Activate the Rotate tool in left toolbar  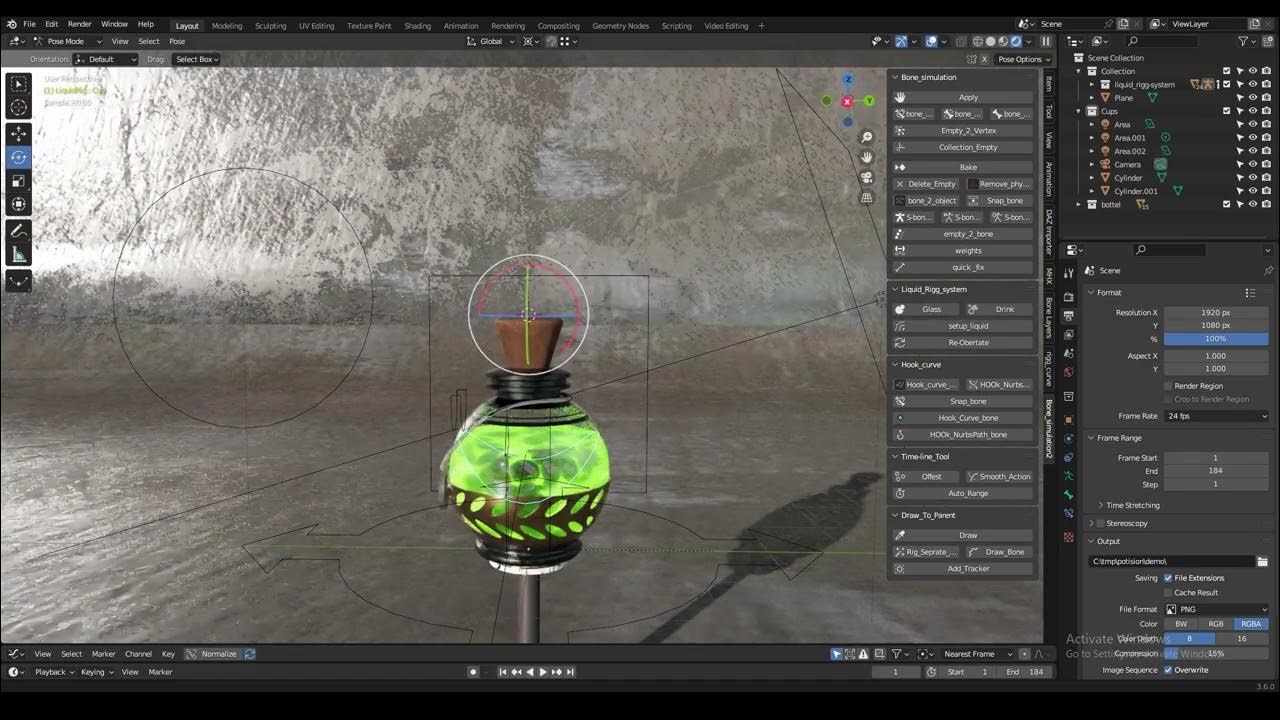coord(18,157)
